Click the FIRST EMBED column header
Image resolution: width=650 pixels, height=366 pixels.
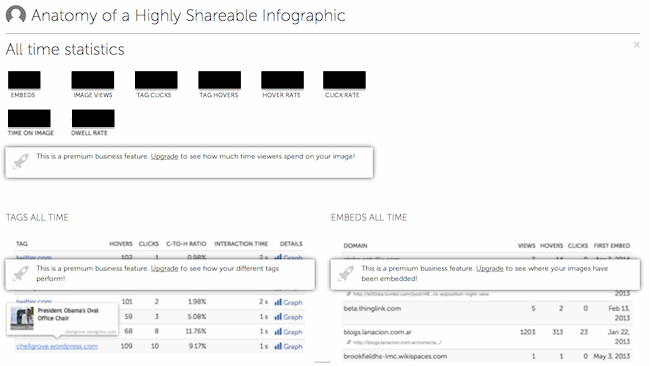point(612,245)
